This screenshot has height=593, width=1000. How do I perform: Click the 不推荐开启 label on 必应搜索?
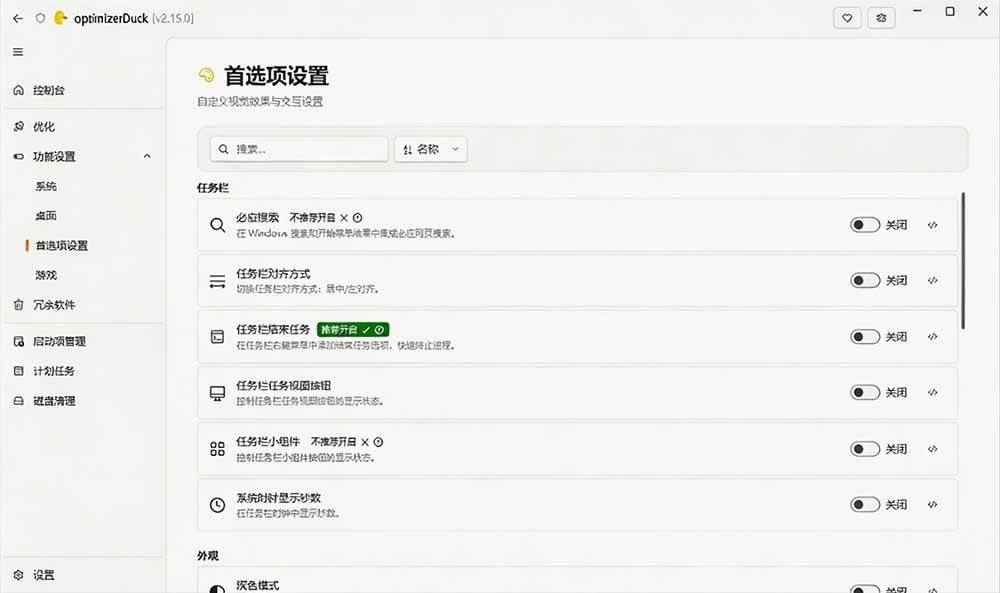(x=312, y=217)
